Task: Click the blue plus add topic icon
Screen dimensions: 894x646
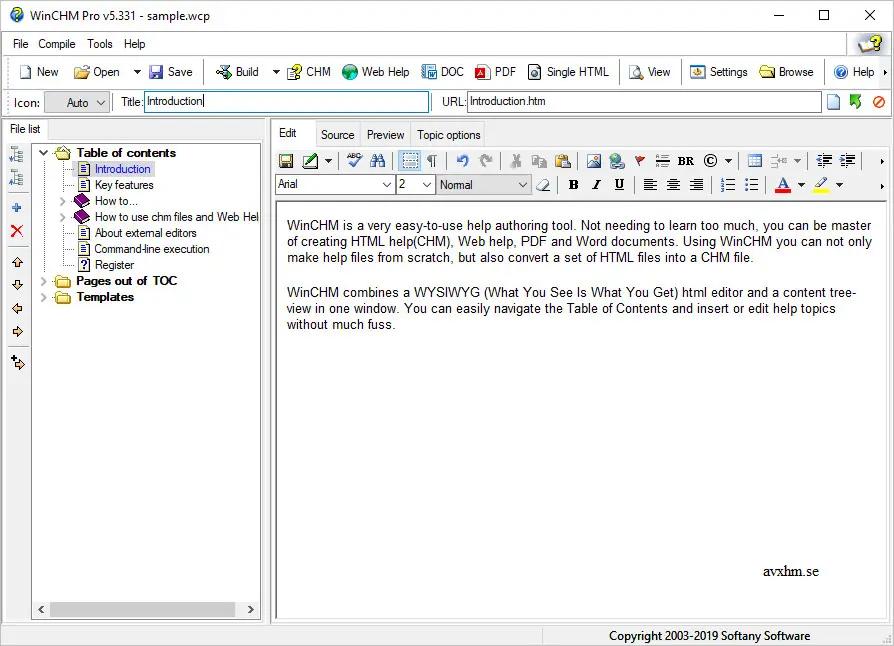Action: (x=17, y=208)
